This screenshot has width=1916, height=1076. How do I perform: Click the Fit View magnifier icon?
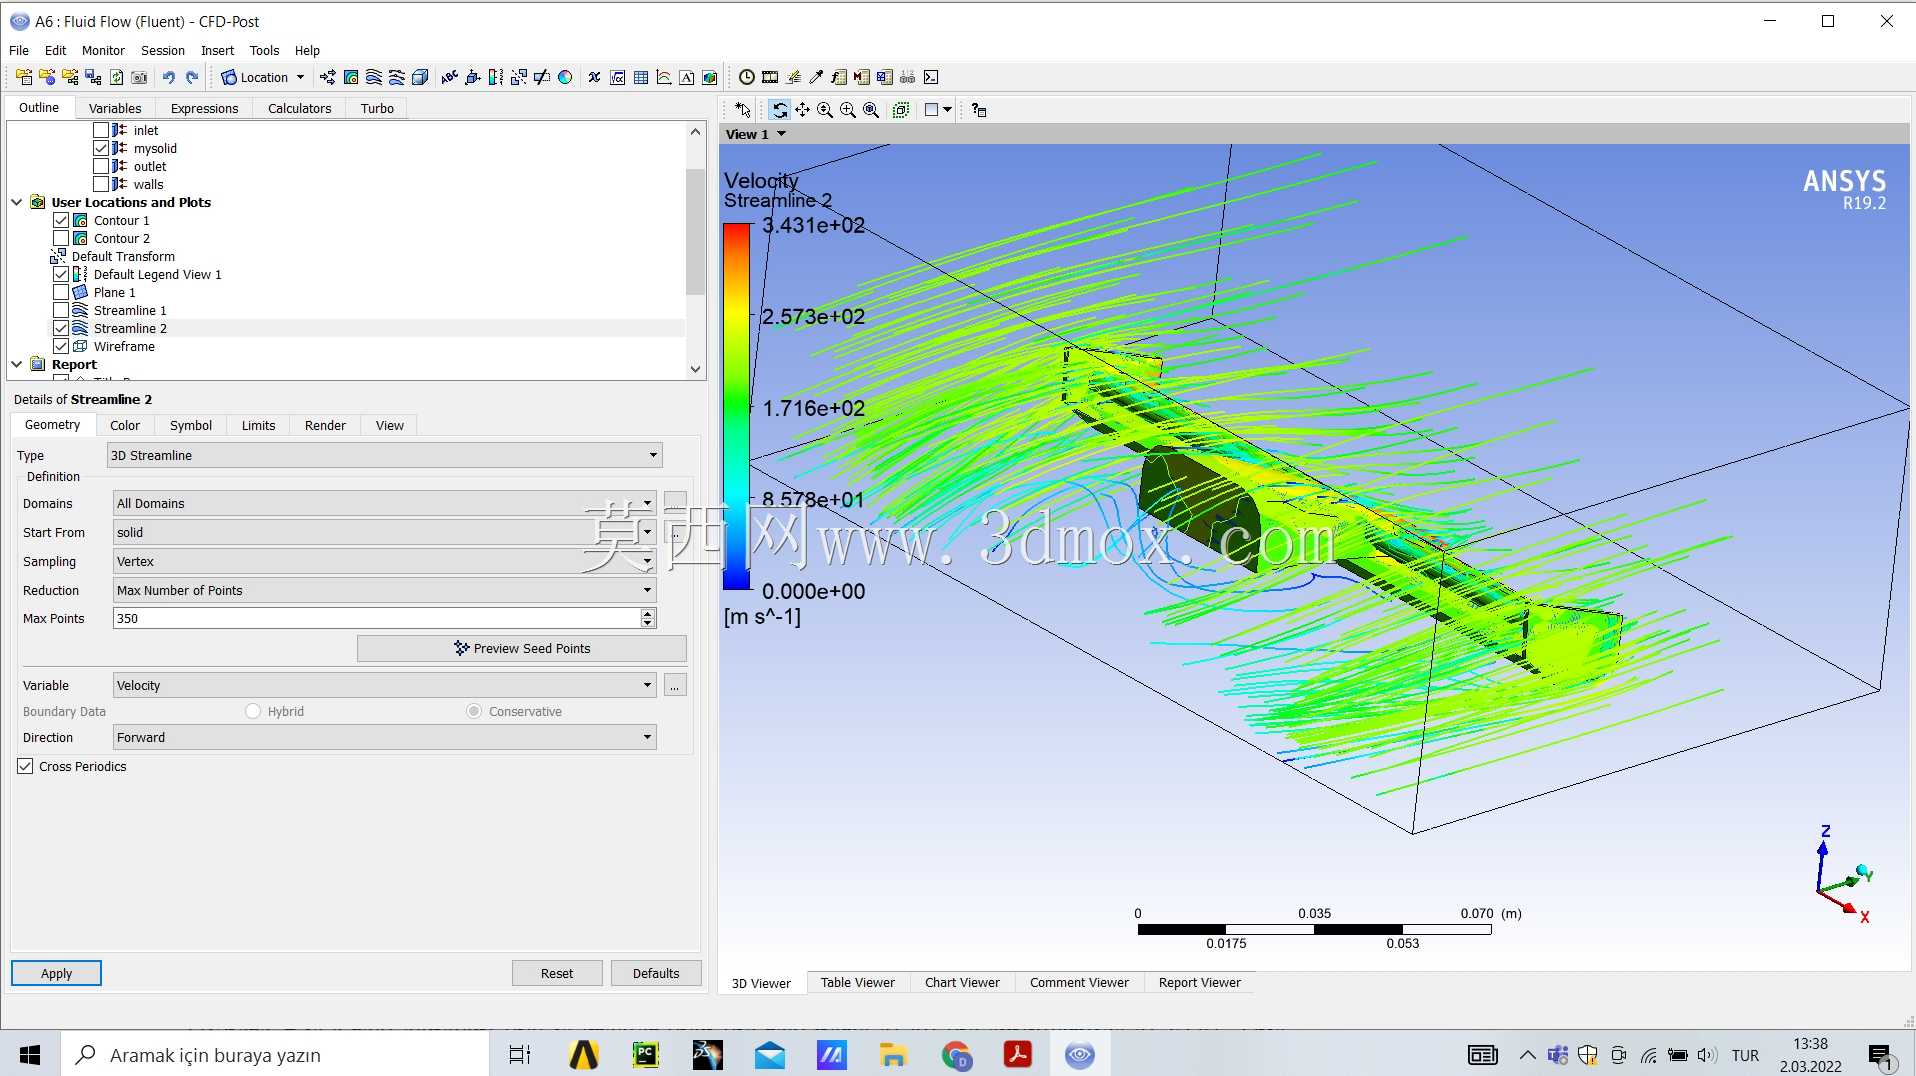point(871,110)
